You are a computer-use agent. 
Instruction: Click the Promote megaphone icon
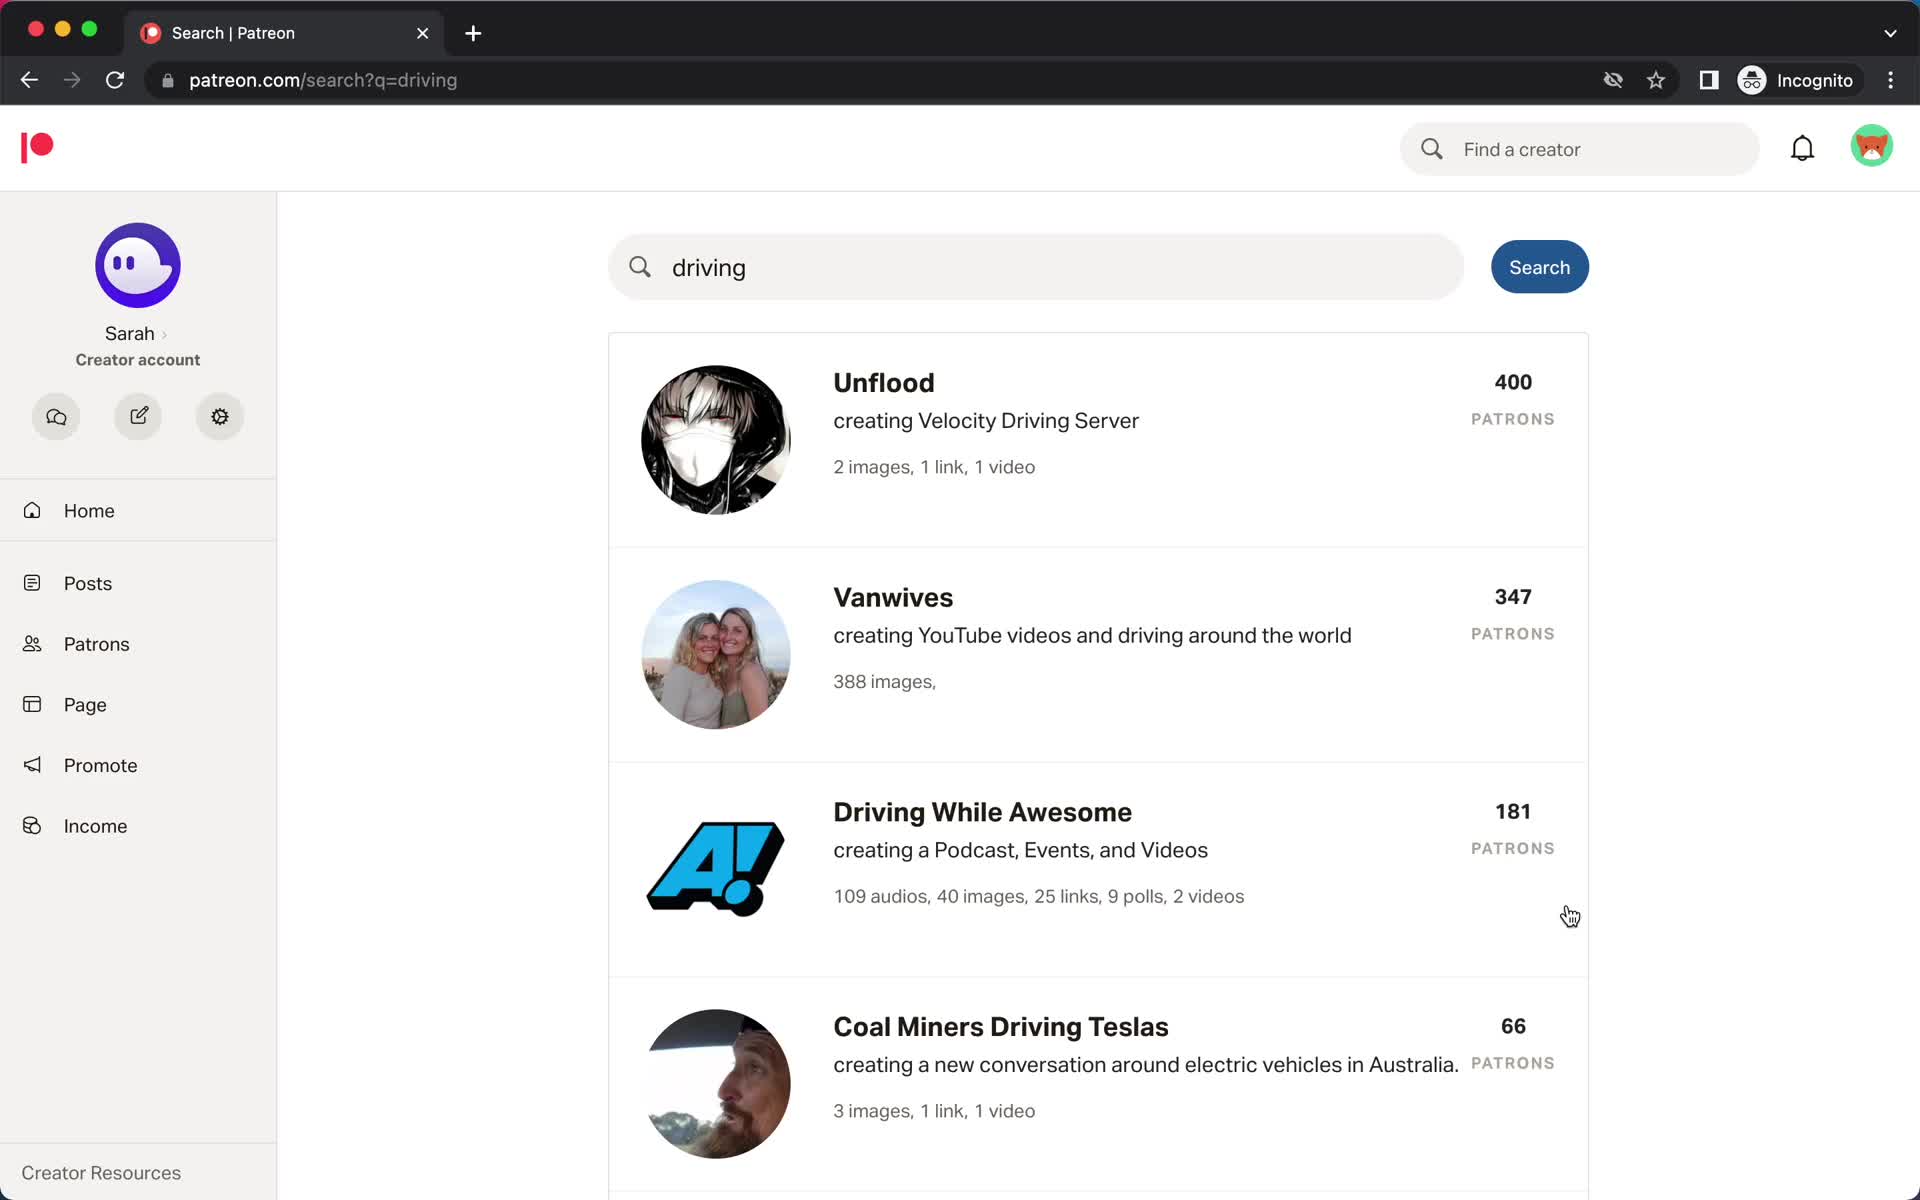click(32, 765)
